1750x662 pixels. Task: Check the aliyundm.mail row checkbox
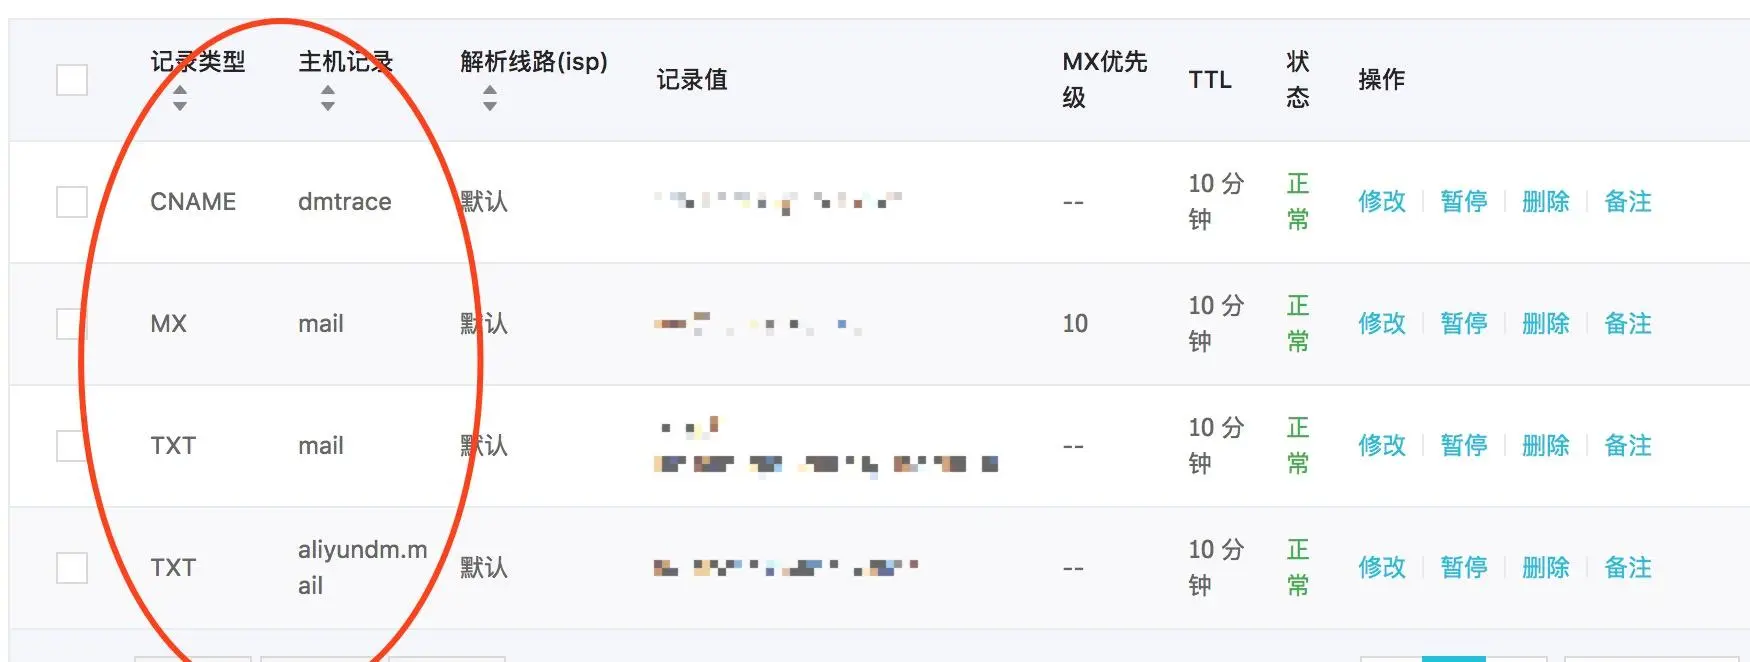click(72, 568)
